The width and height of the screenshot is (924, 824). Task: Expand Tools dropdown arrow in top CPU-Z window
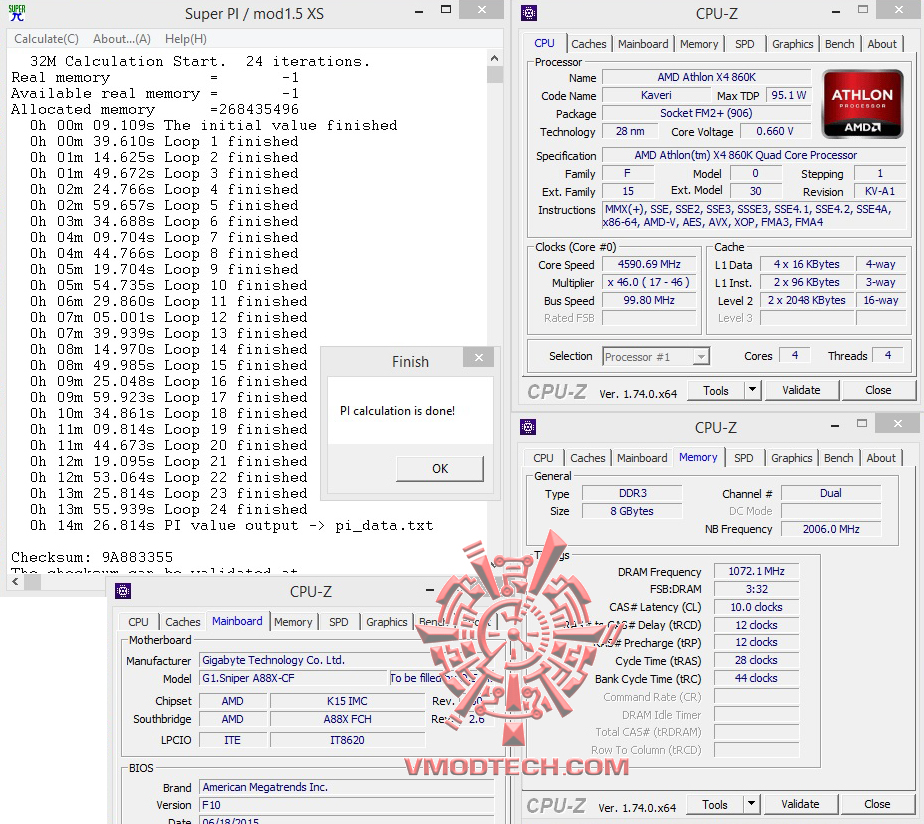753,390
